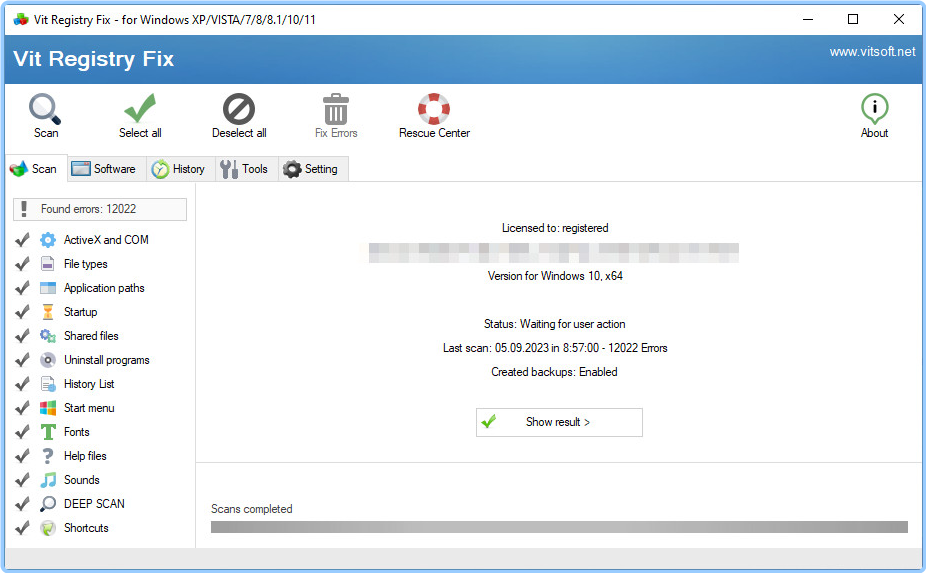The width and height of the screenshot is (926, 573).
Task: Open the History tab
Action: (180, 169)
